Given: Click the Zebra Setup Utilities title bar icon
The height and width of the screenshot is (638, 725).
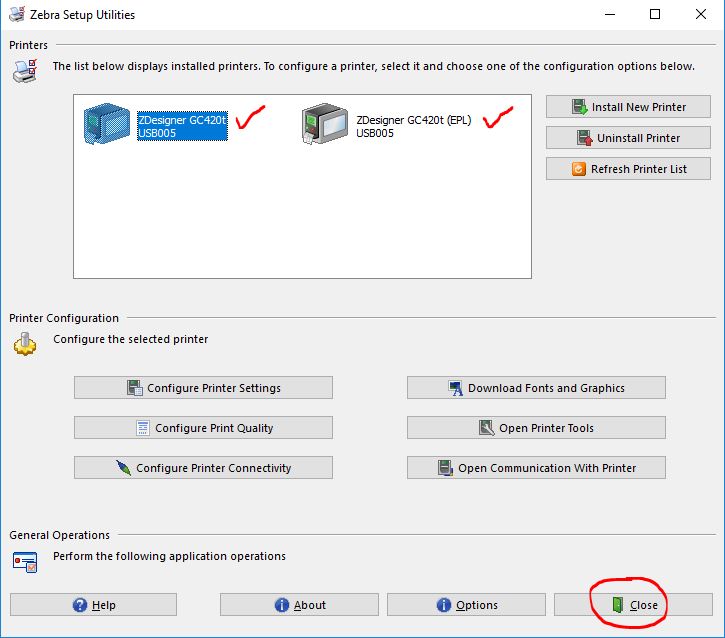Looking at the screenshot, I should tap(17, 14).
